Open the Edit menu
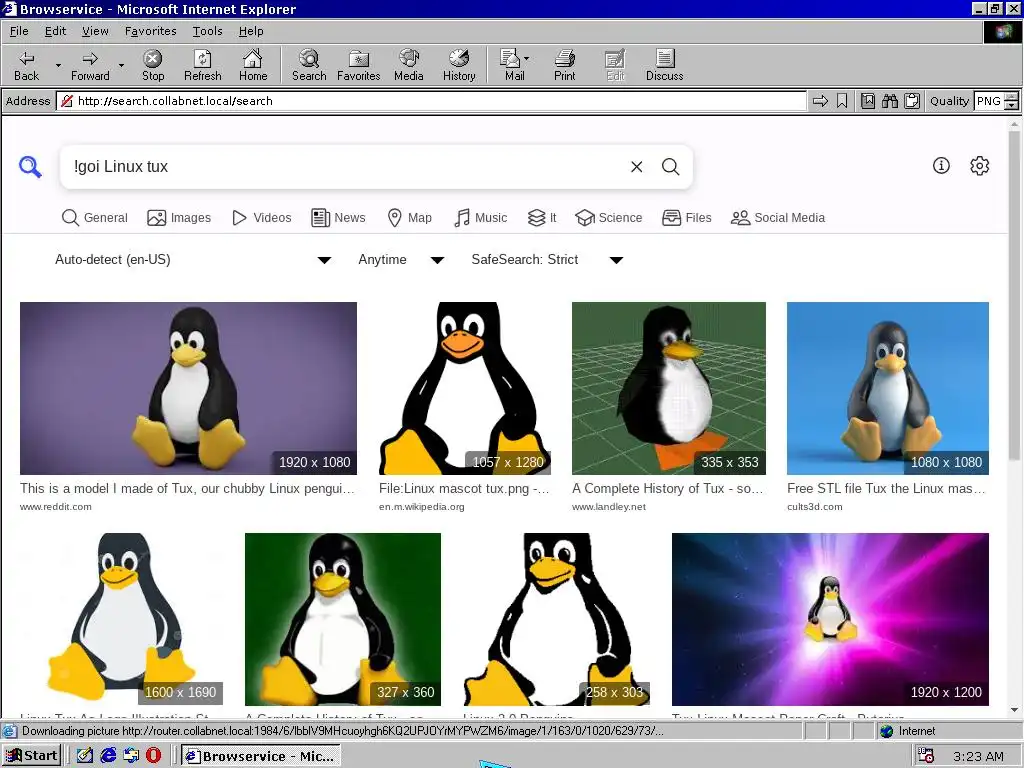Screen dimensions: 1024x768 click(x=55, y=31)
